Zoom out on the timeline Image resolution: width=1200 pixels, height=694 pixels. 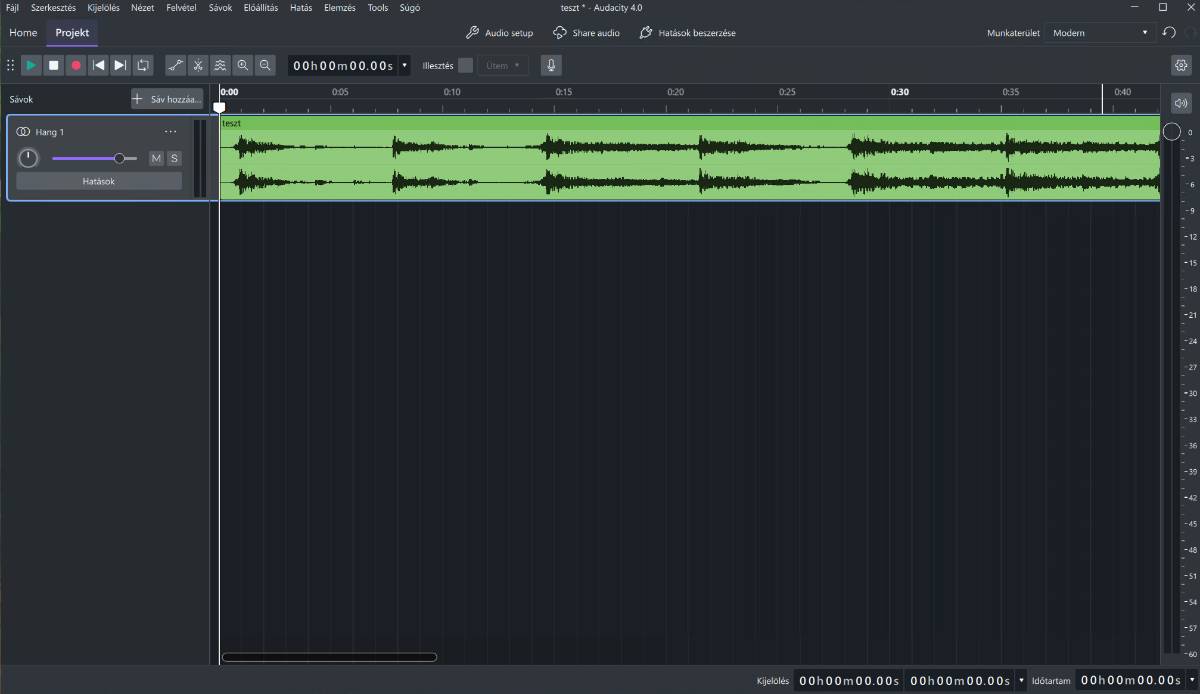[265, 65]
